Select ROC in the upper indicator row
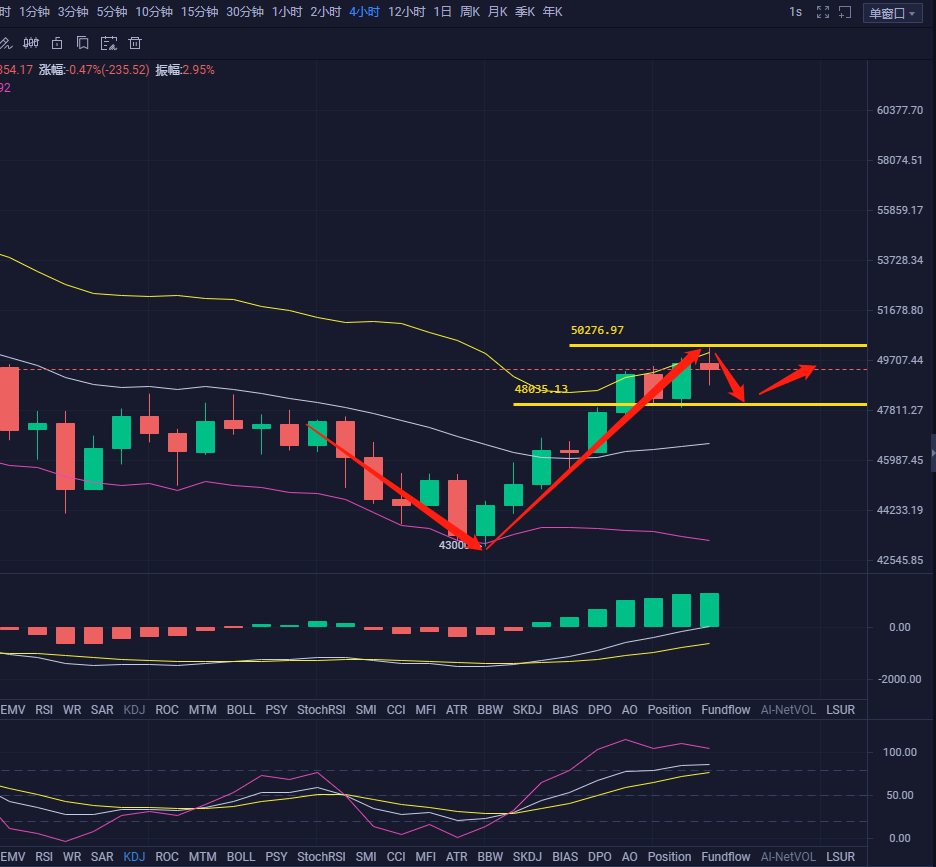 [167, 710]
